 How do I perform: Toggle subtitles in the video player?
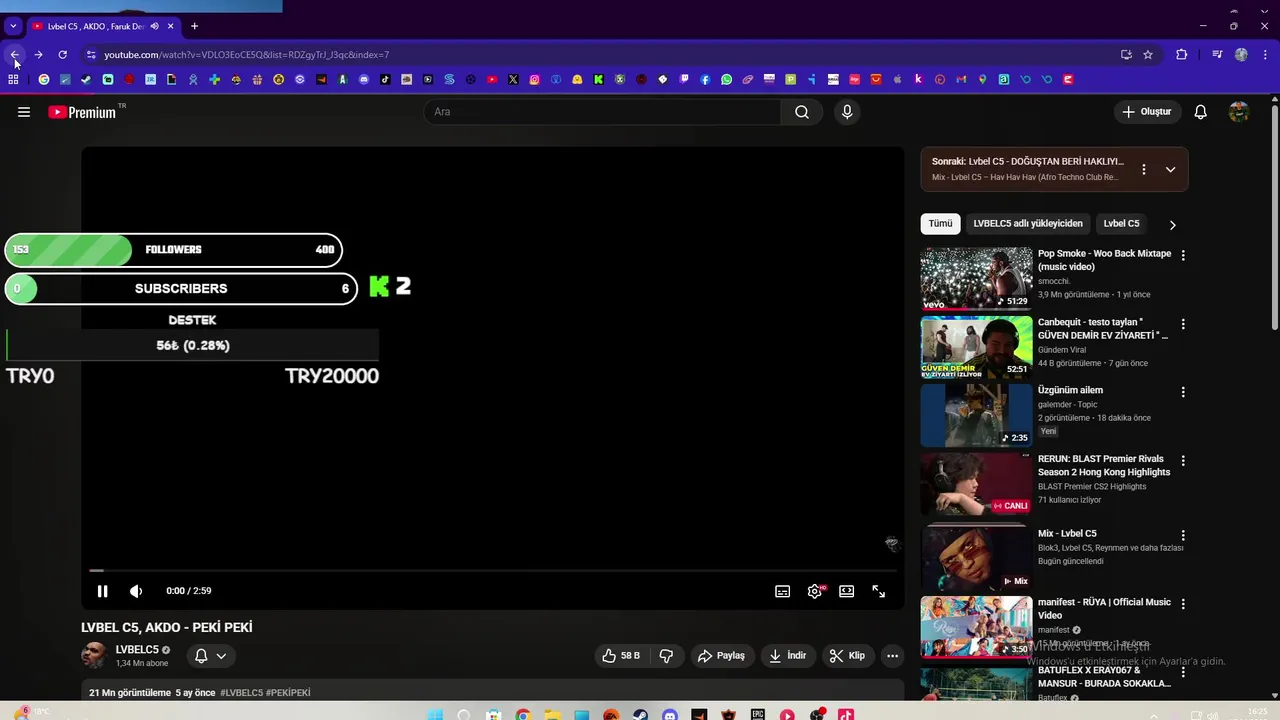click(x=783, y=591)
